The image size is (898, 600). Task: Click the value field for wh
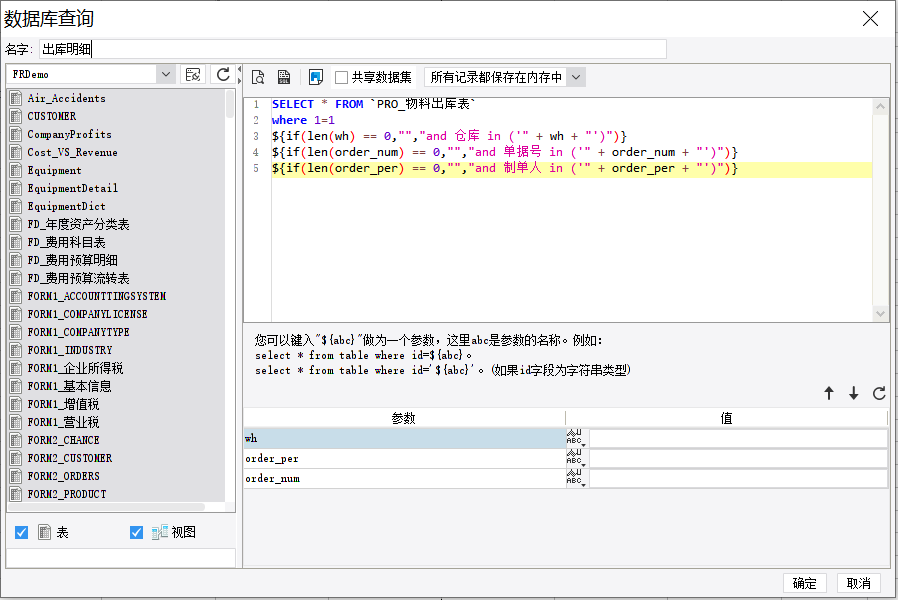tap(738, 439)
